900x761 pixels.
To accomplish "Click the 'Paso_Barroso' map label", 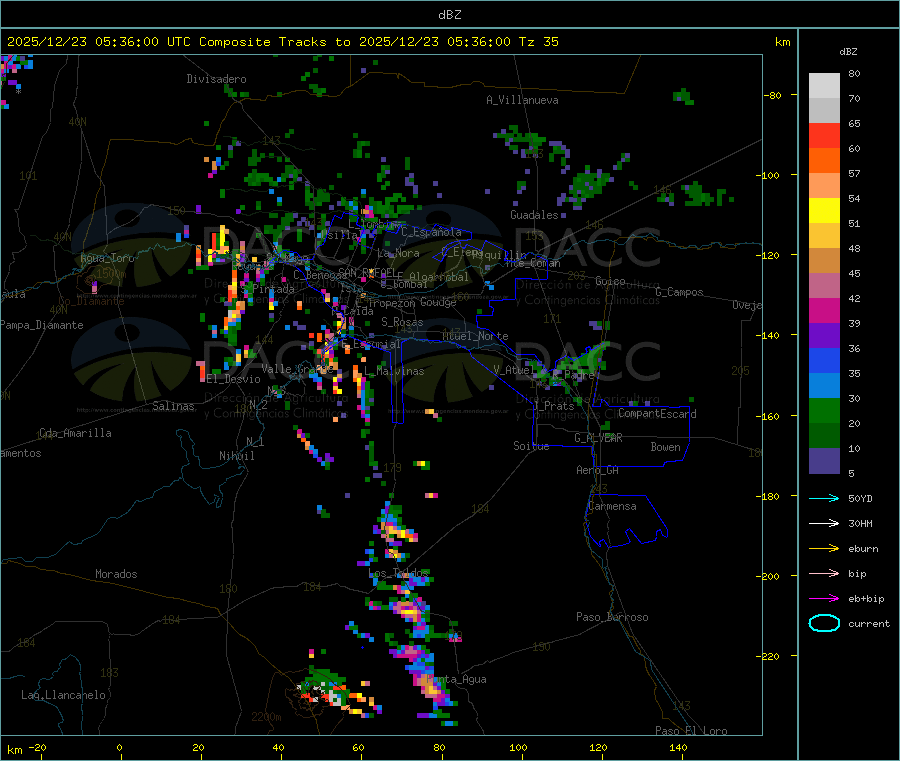I will pyautogui.click(x=612, y=617).
